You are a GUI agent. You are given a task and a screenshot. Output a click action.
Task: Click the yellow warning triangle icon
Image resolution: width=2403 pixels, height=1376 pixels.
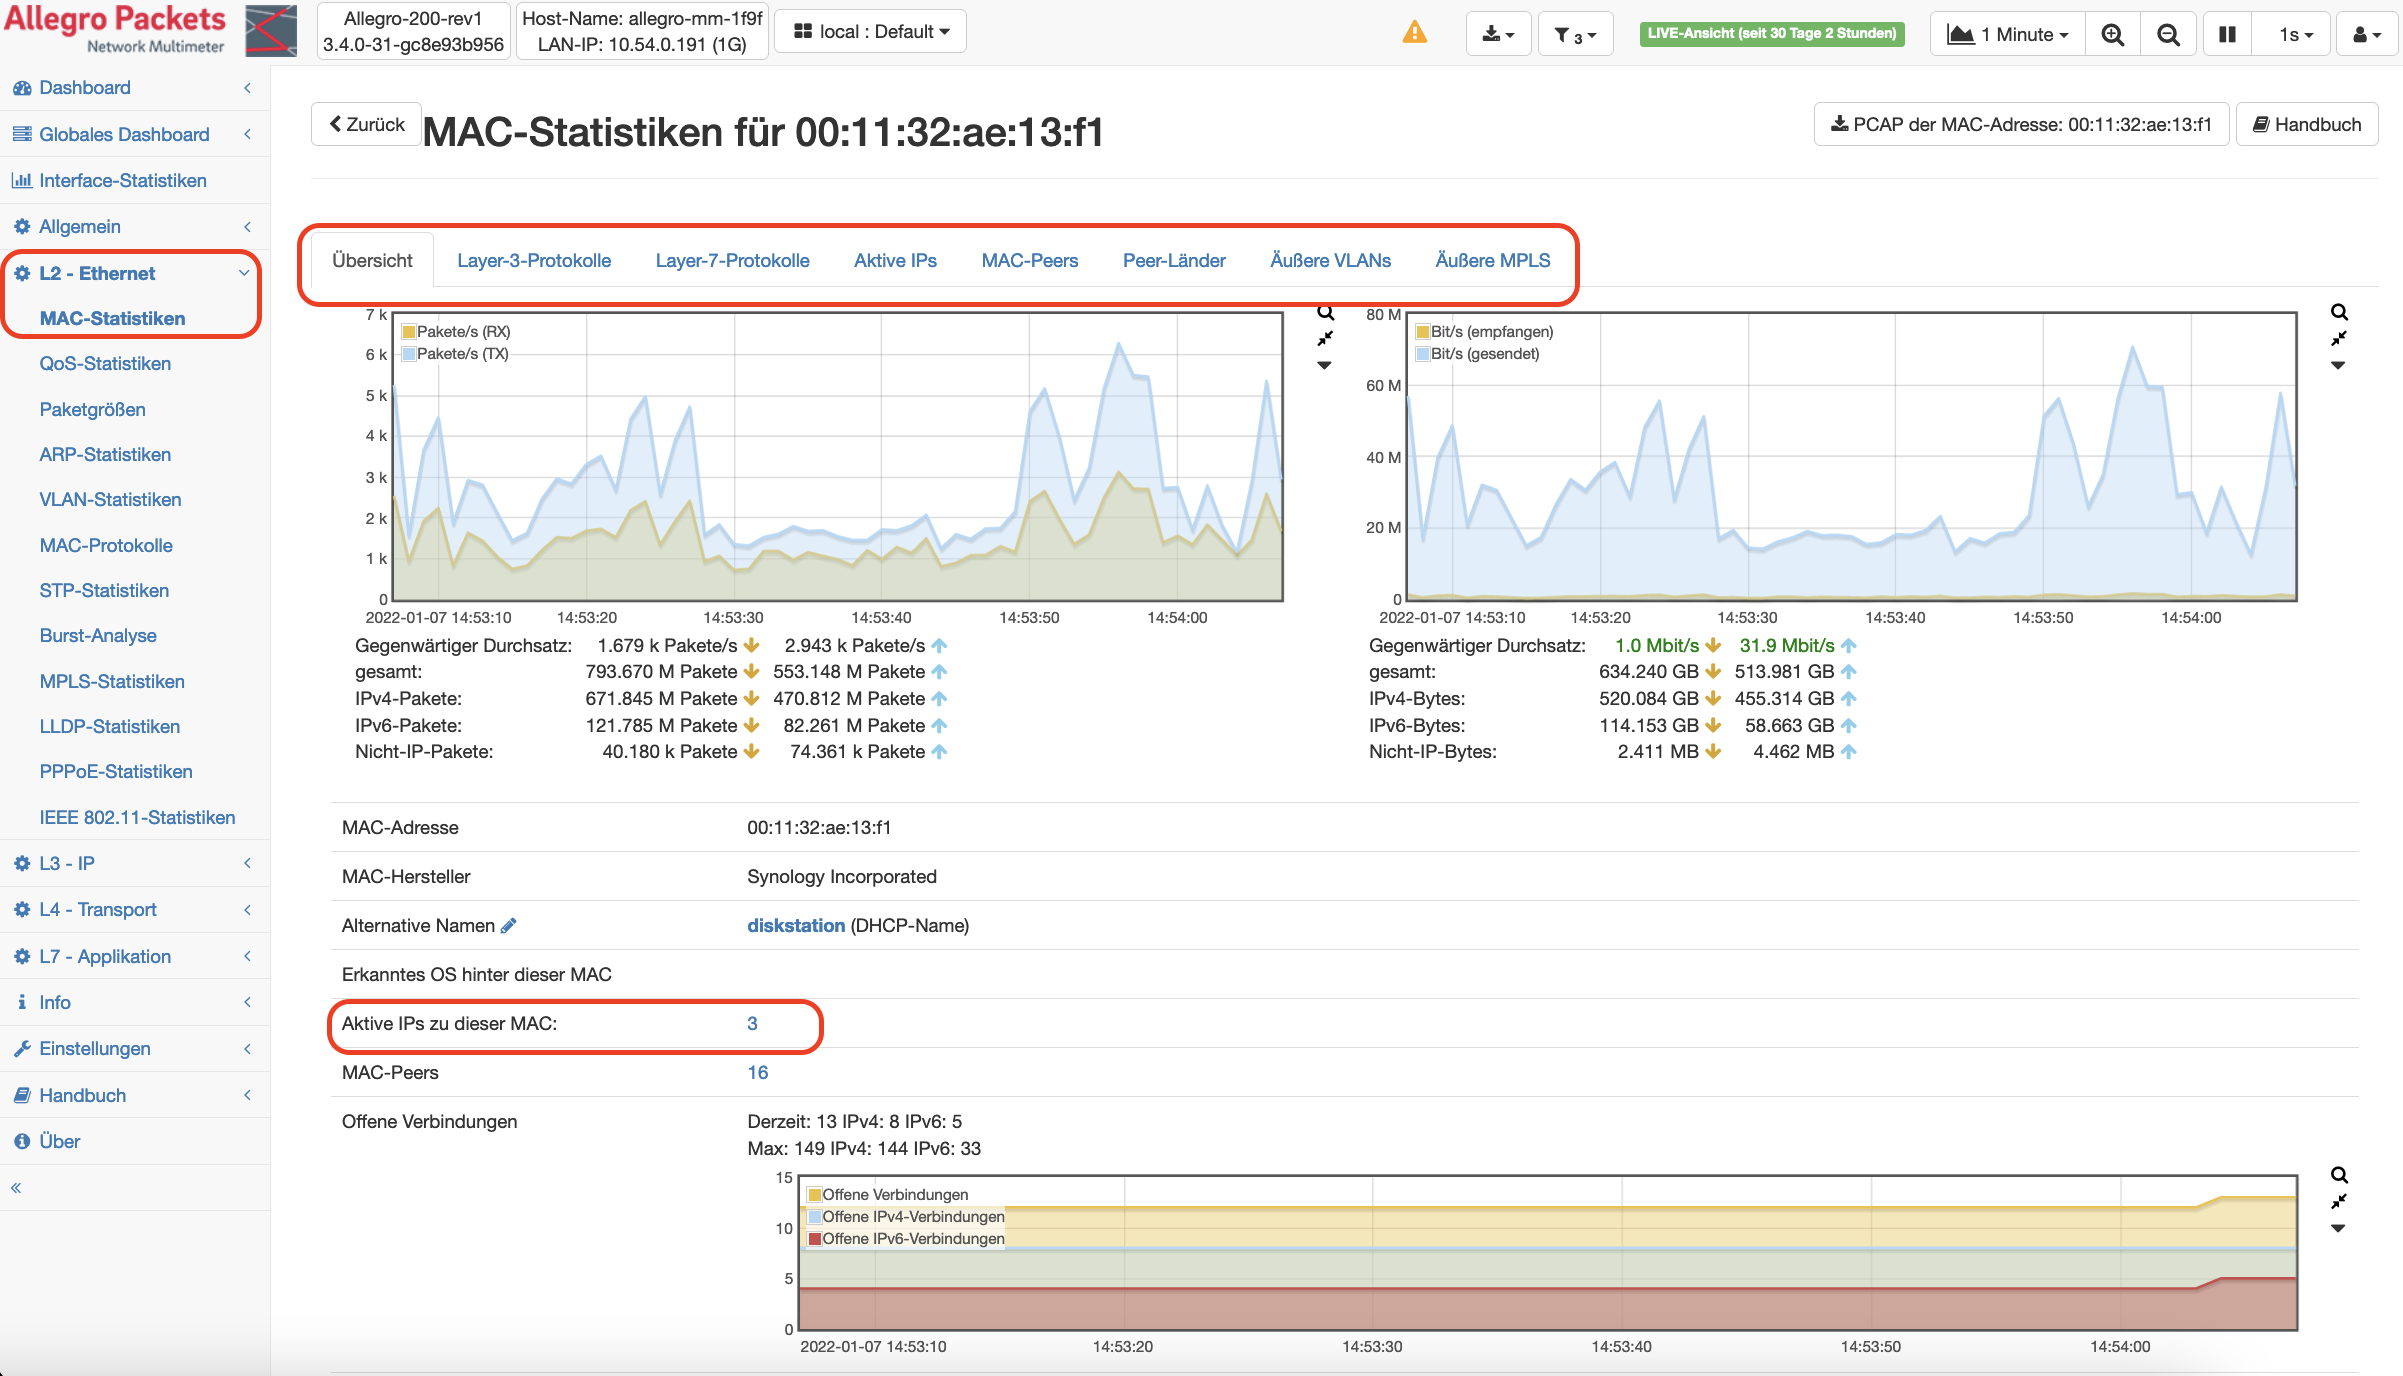1414,33
